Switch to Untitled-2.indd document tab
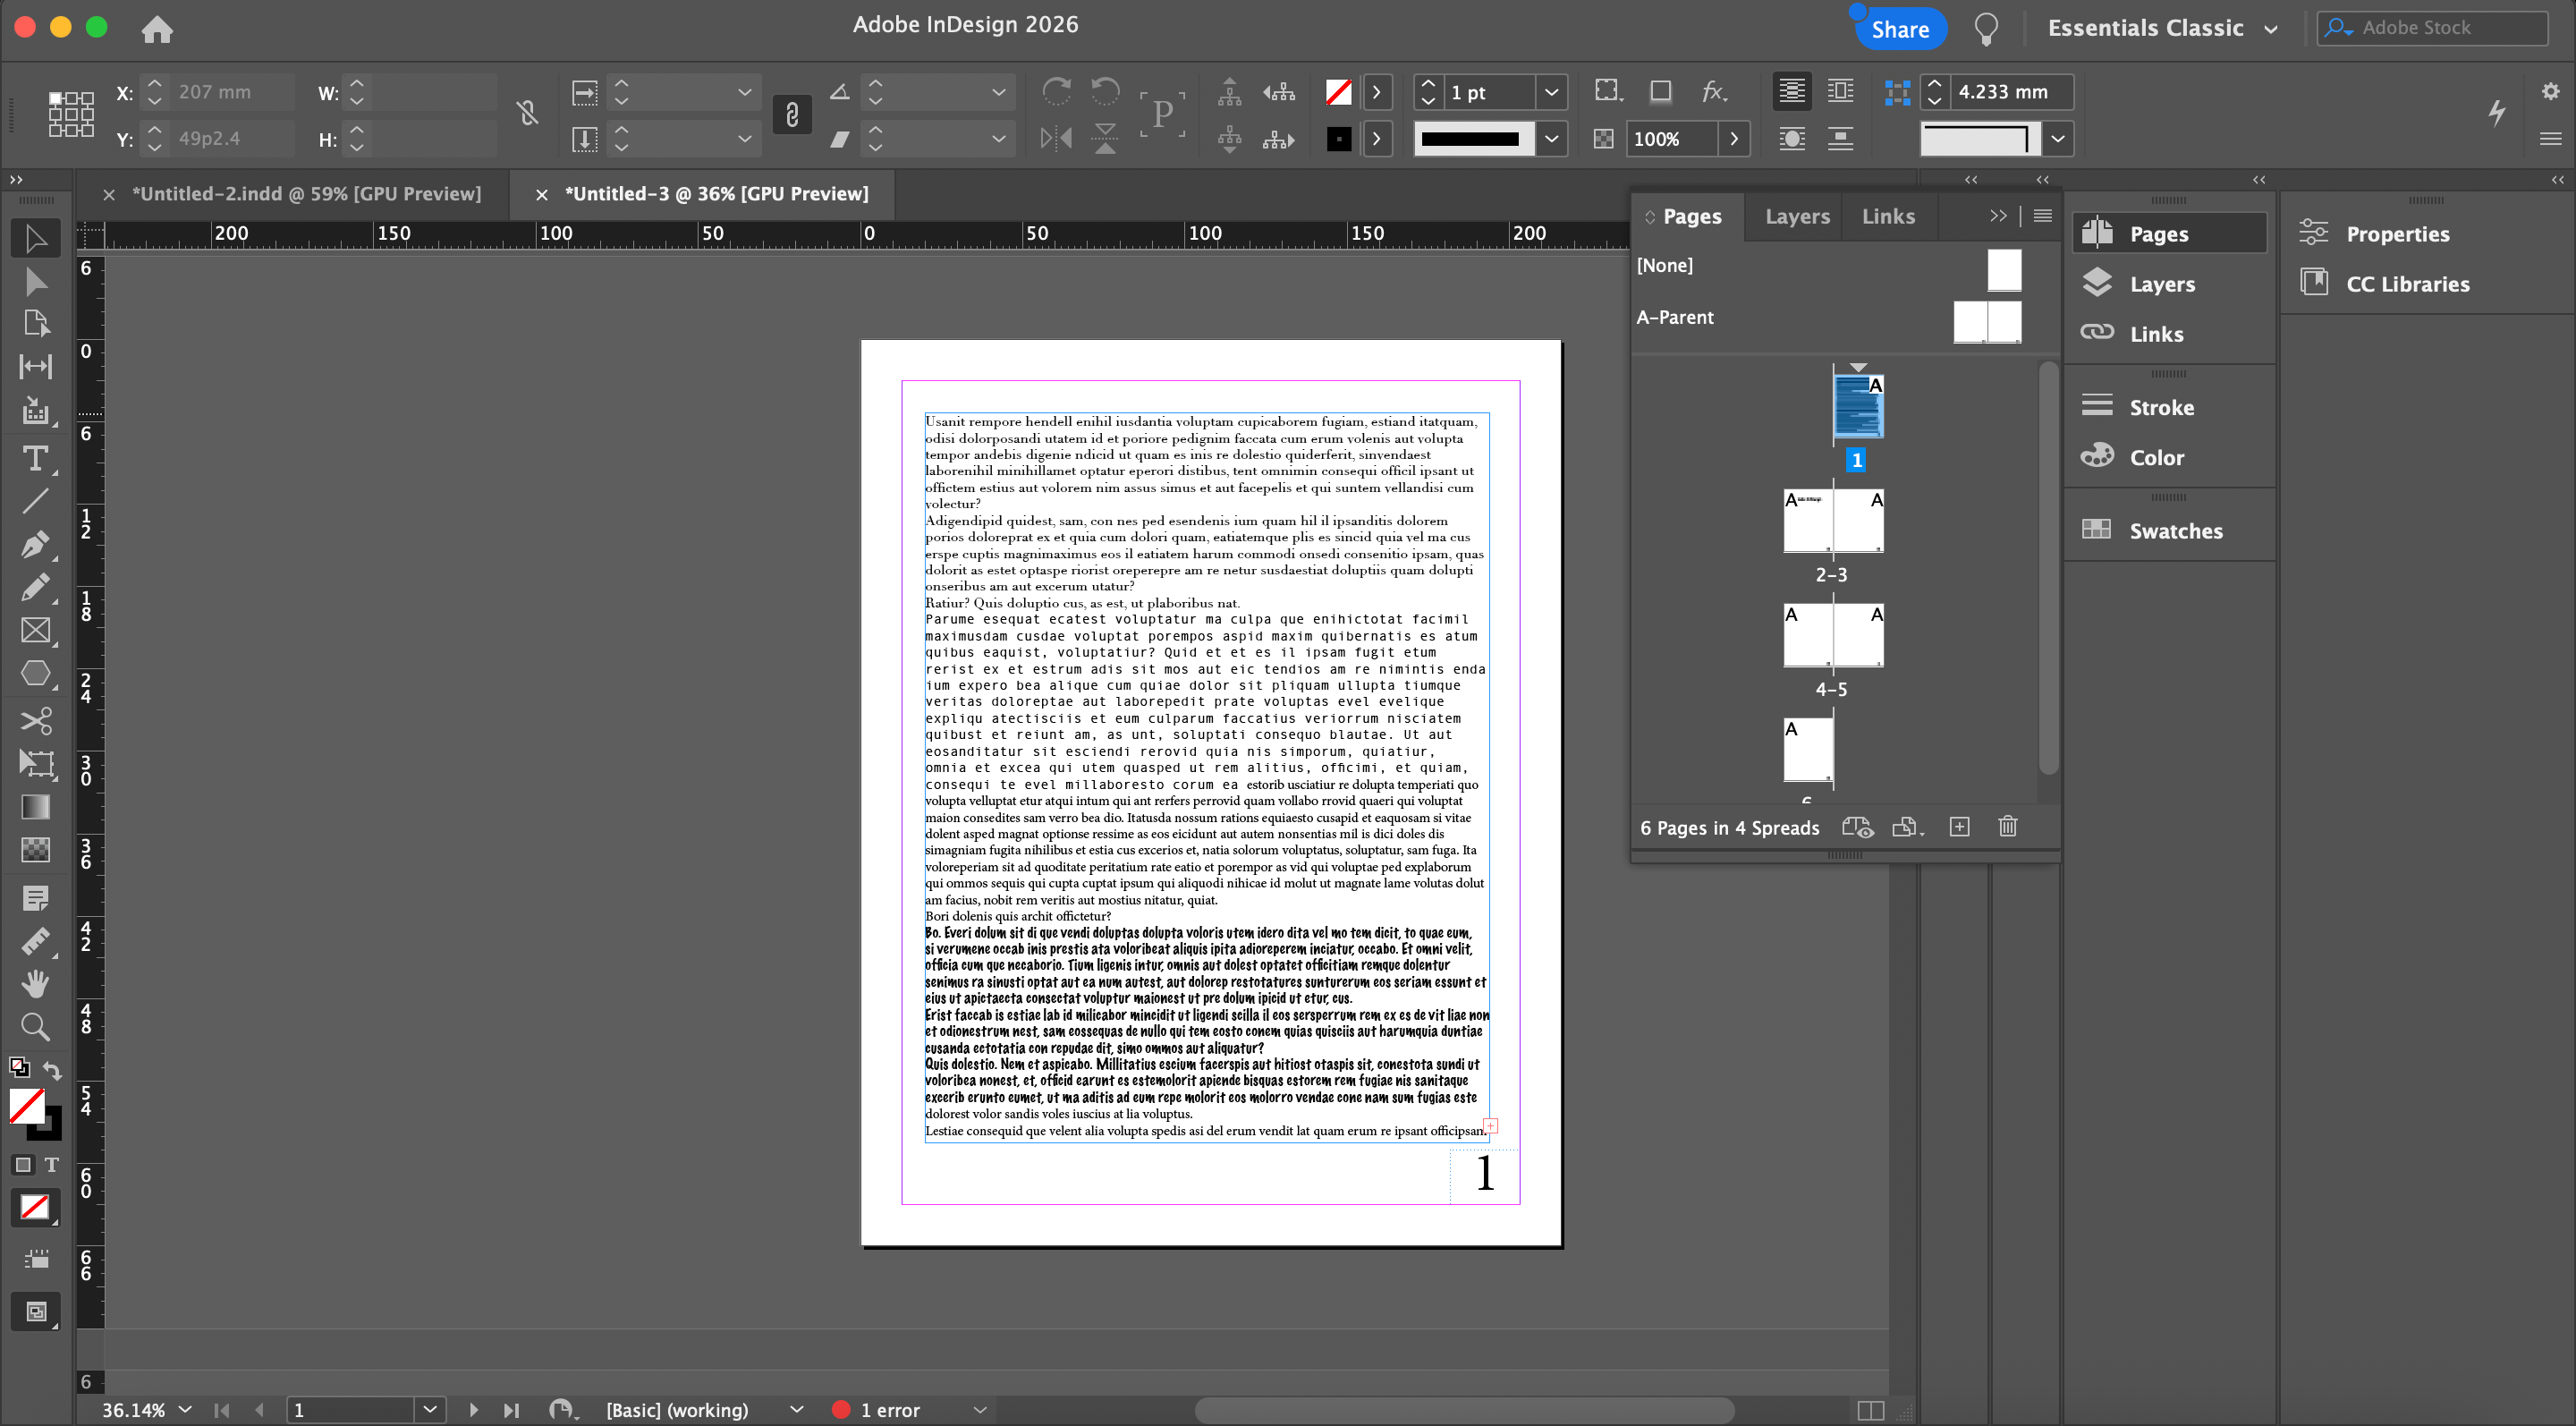Image resolution: width=2576 pixels, height=1426 pixels. point(306,194)
